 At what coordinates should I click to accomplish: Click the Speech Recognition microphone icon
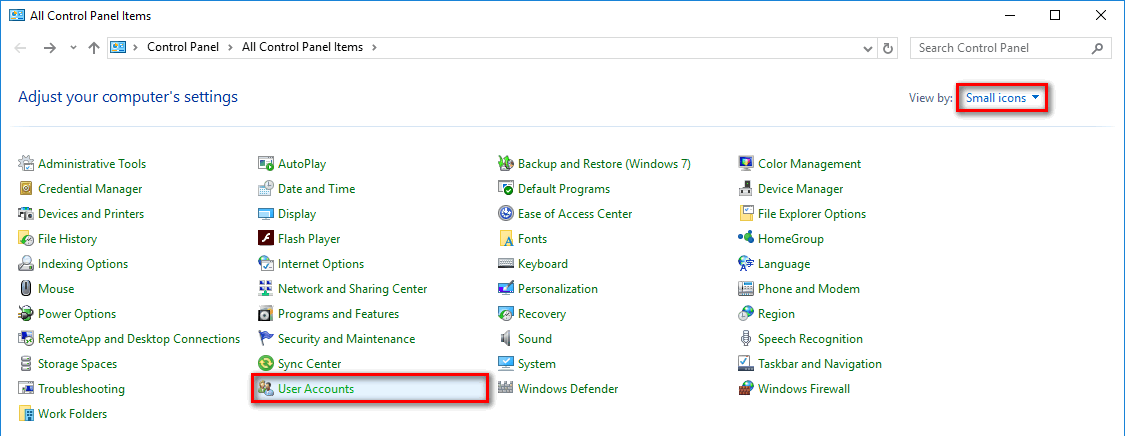pyautogui.click(x=746, y=338)
